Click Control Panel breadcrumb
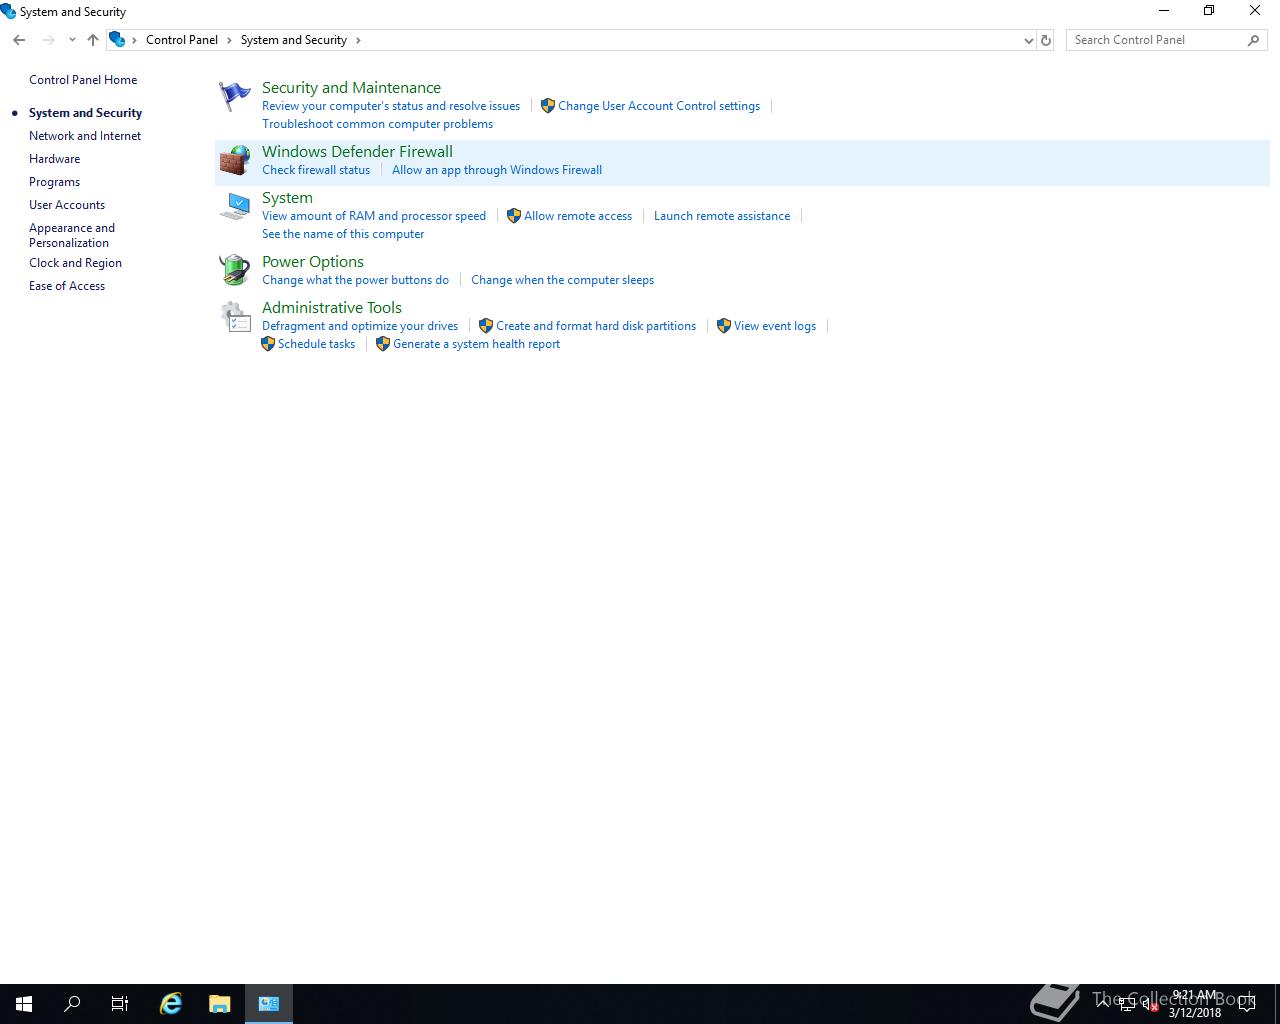The width and height of the screenshot is (1280, 1024). 182,40
